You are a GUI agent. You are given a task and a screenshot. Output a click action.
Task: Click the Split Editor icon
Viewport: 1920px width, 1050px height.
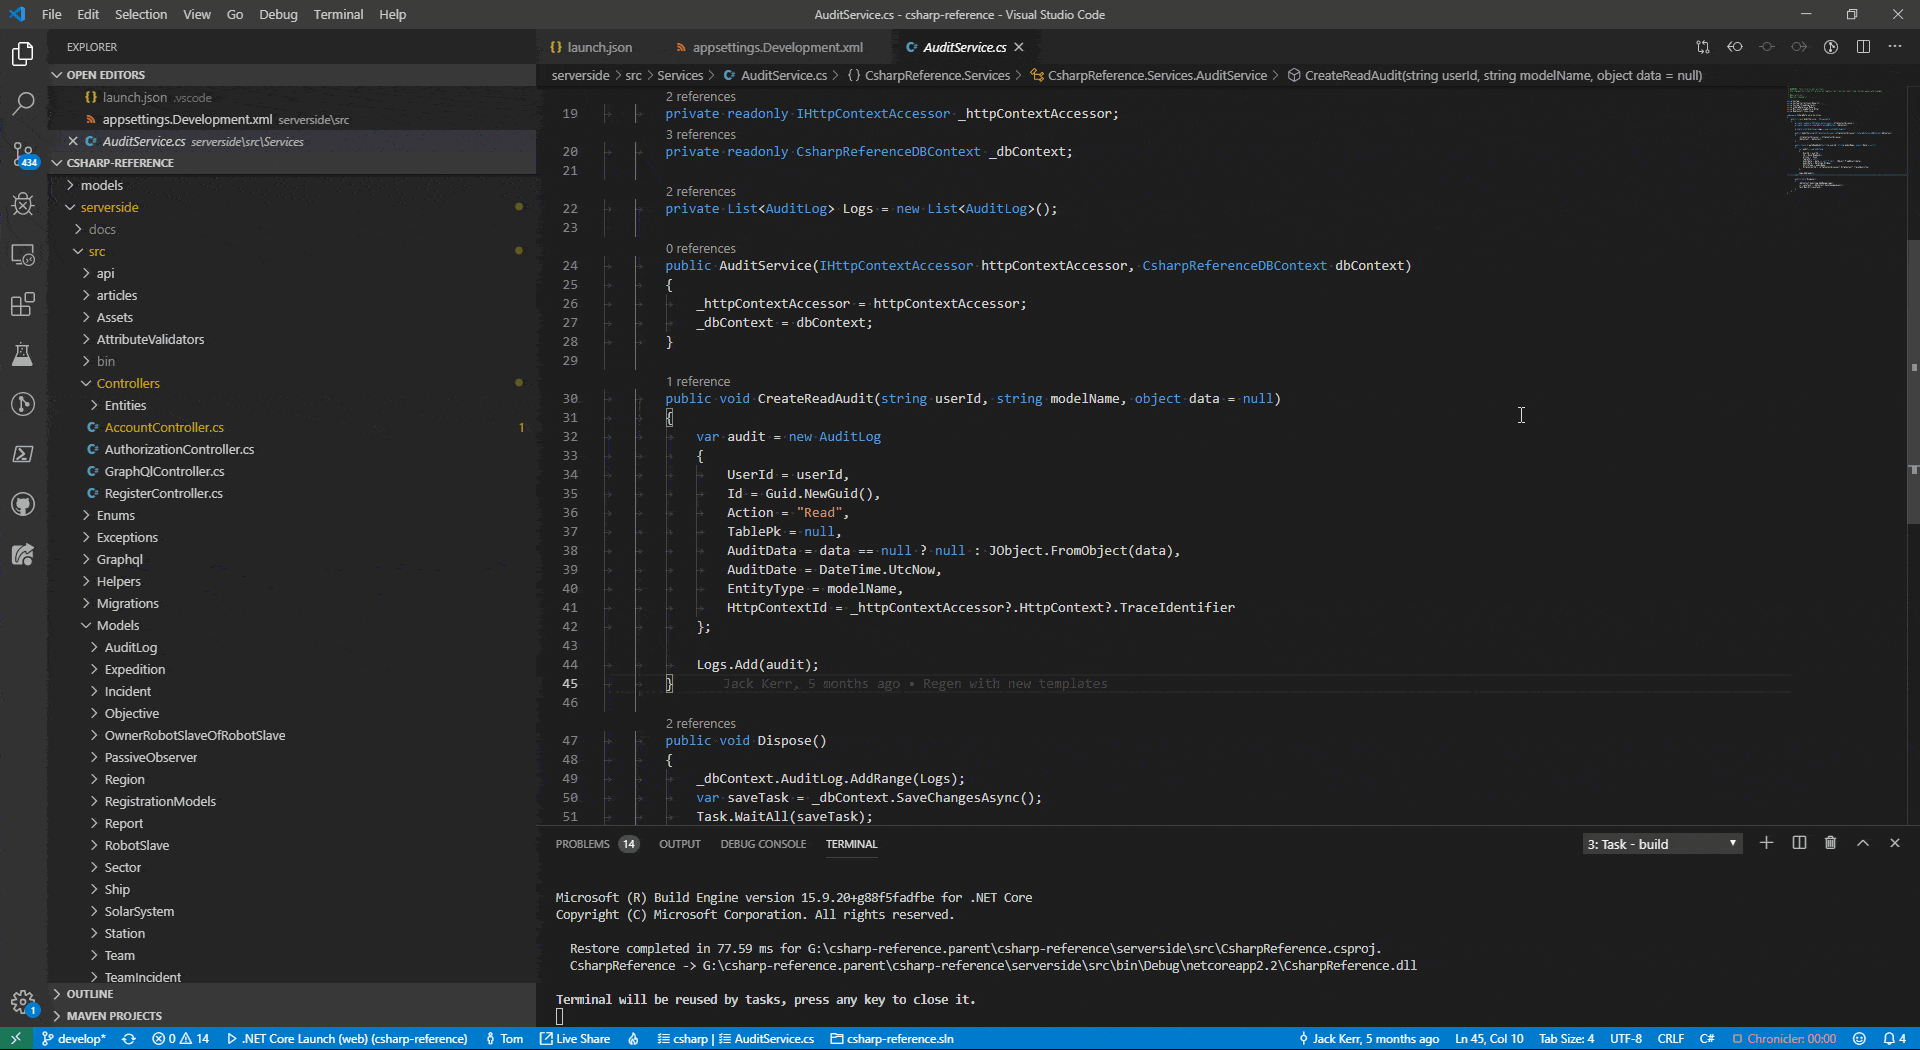(x=1863, y=47)
